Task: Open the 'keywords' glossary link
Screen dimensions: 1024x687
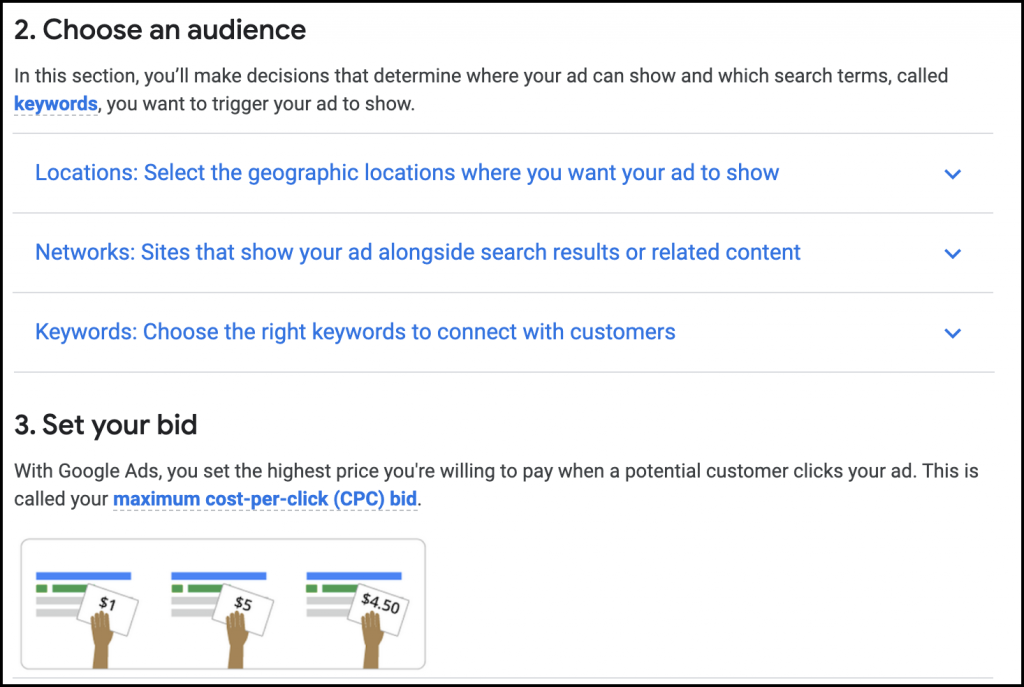Action: 56,104
